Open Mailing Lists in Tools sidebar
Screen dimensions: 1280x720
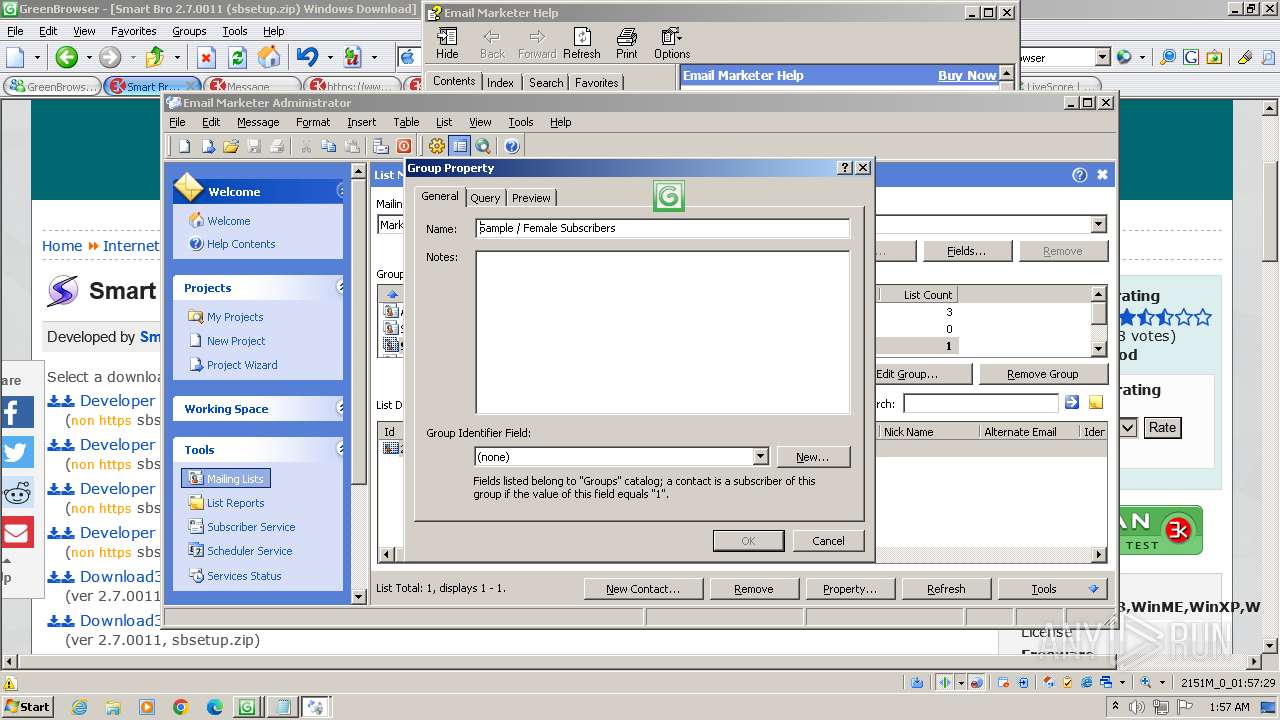pos(226,479)
